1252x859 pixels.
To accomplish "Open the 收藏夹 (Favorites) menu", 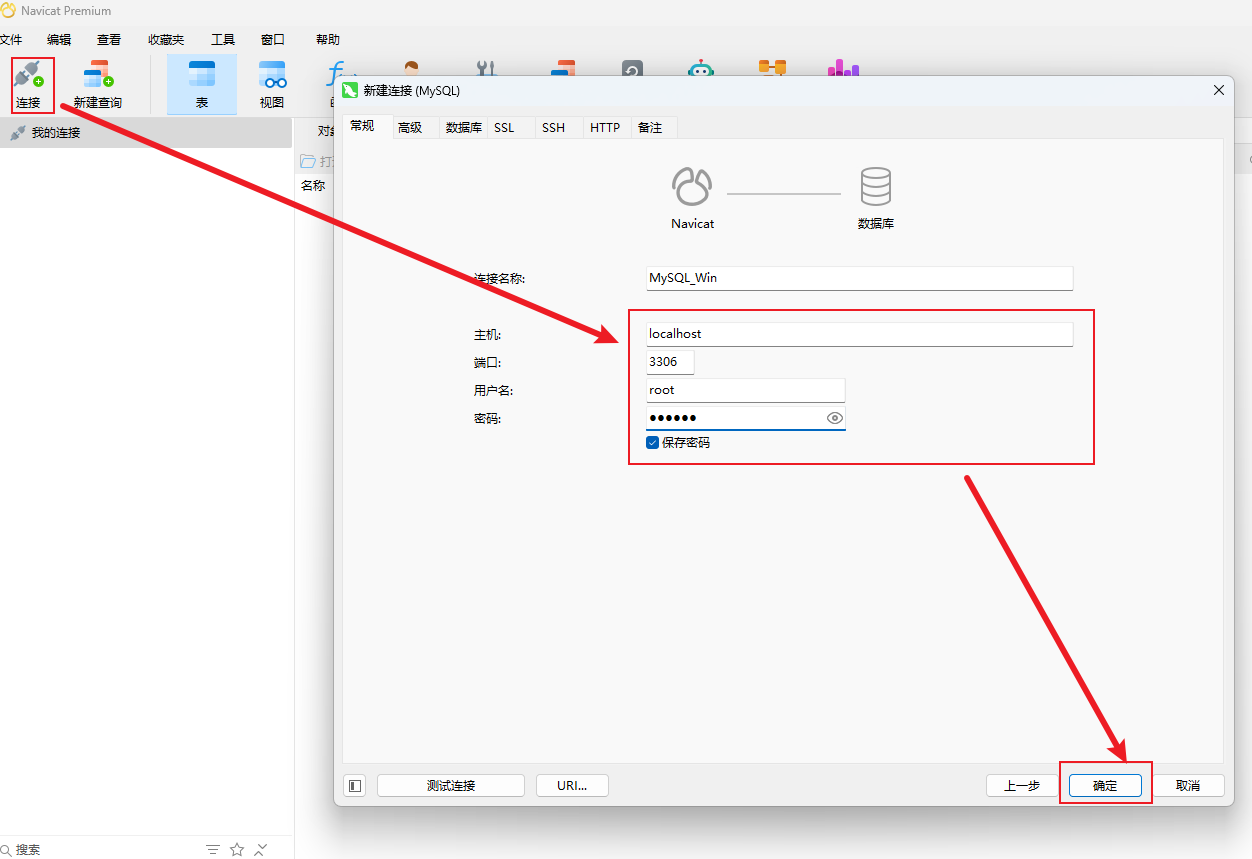I will click(x=166, y=40).
